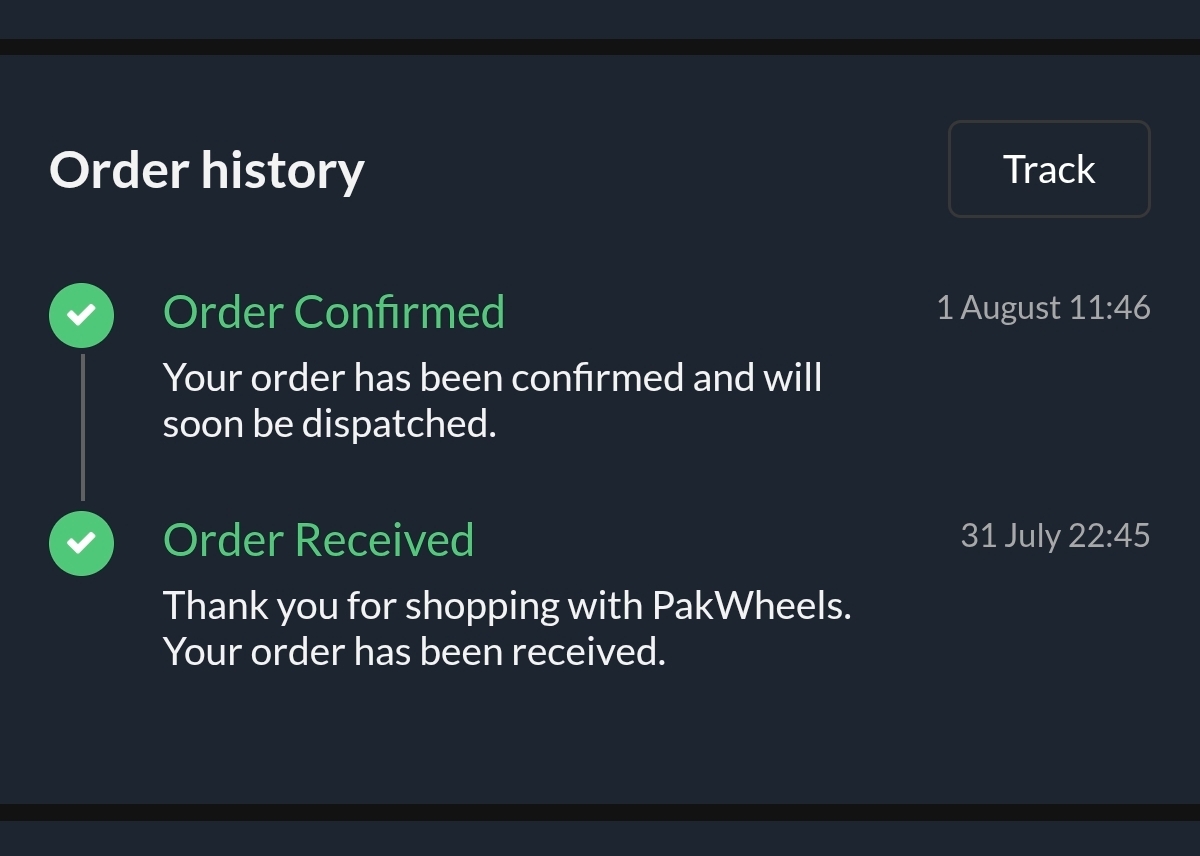The height and width of the screenshot is (856, 1200).
Task: Click the timeline line connecting both checkmarks
Action: 82,427
